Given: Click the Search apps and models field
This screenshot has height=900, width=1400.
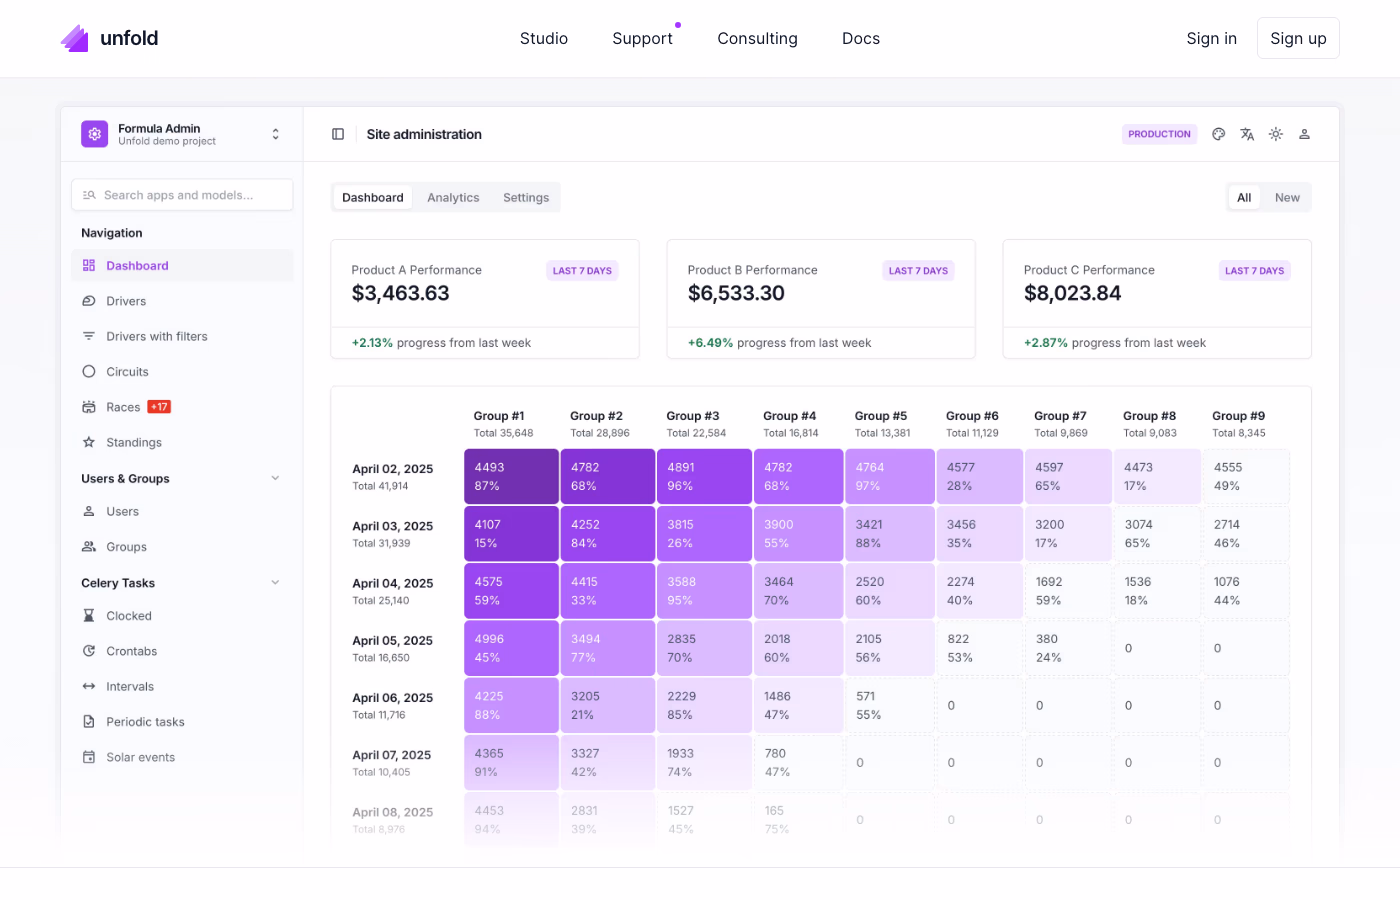Looking at the screenshot, I should tap(182, 195).
